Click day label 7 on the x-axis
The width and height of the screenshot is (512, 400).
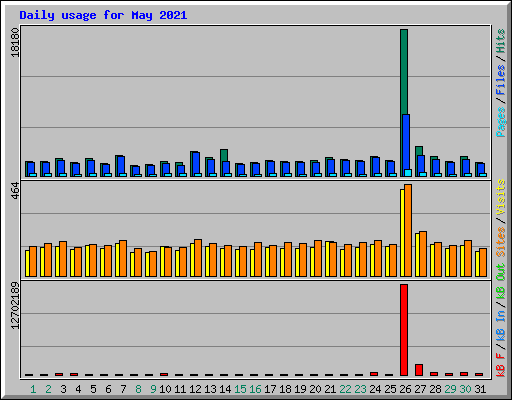[123, 389]
